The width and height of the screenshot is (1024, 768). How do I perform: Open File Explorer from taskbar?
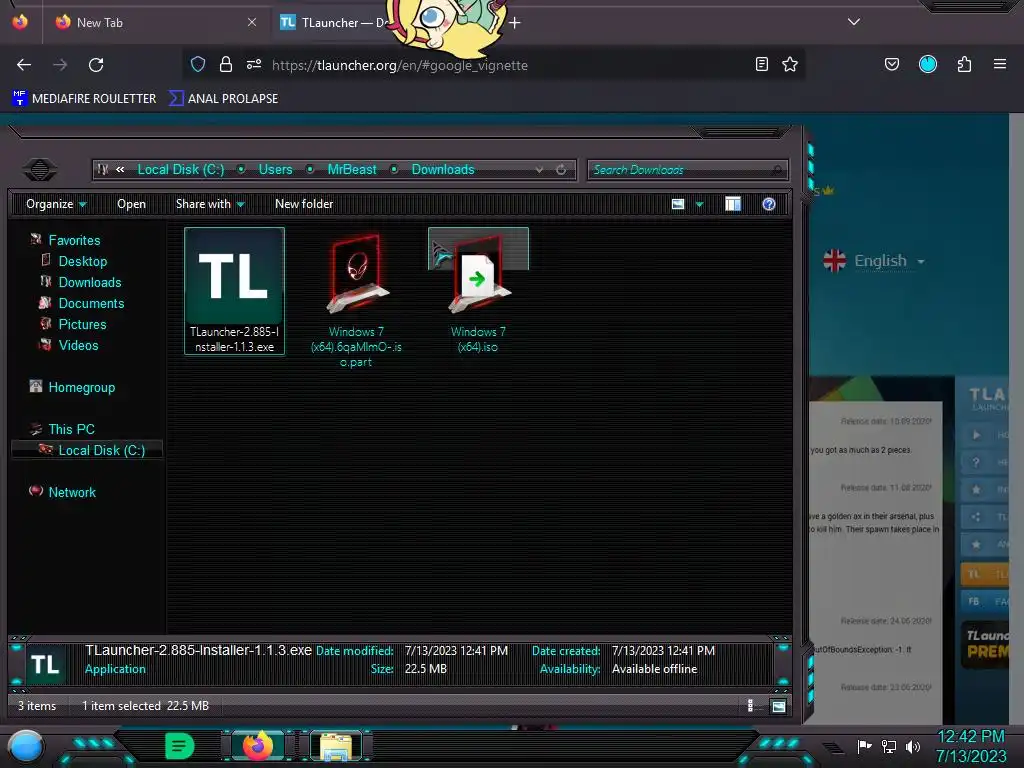point(336,746)
